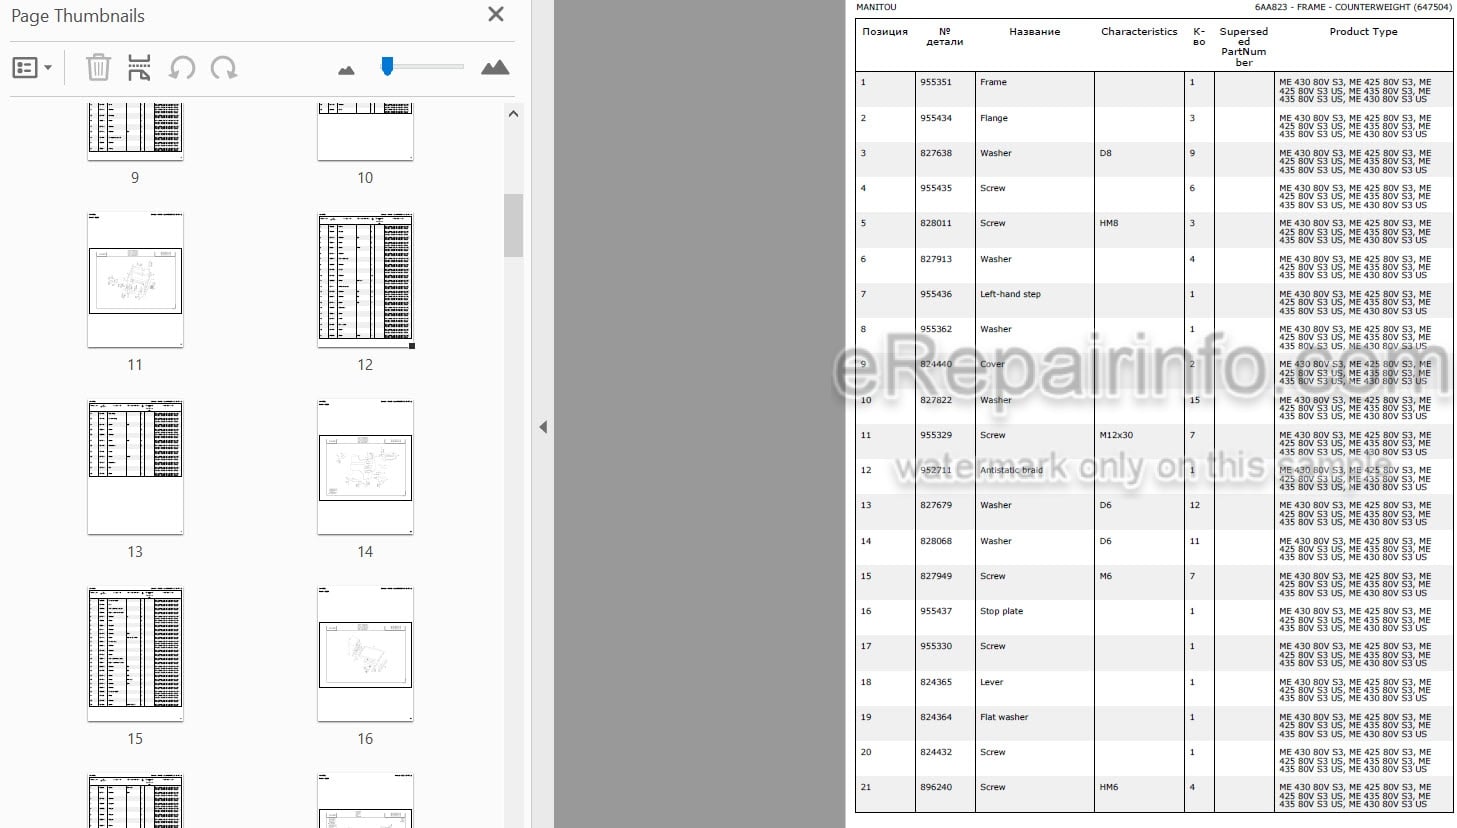Click part number 824432

coord(936,752)
